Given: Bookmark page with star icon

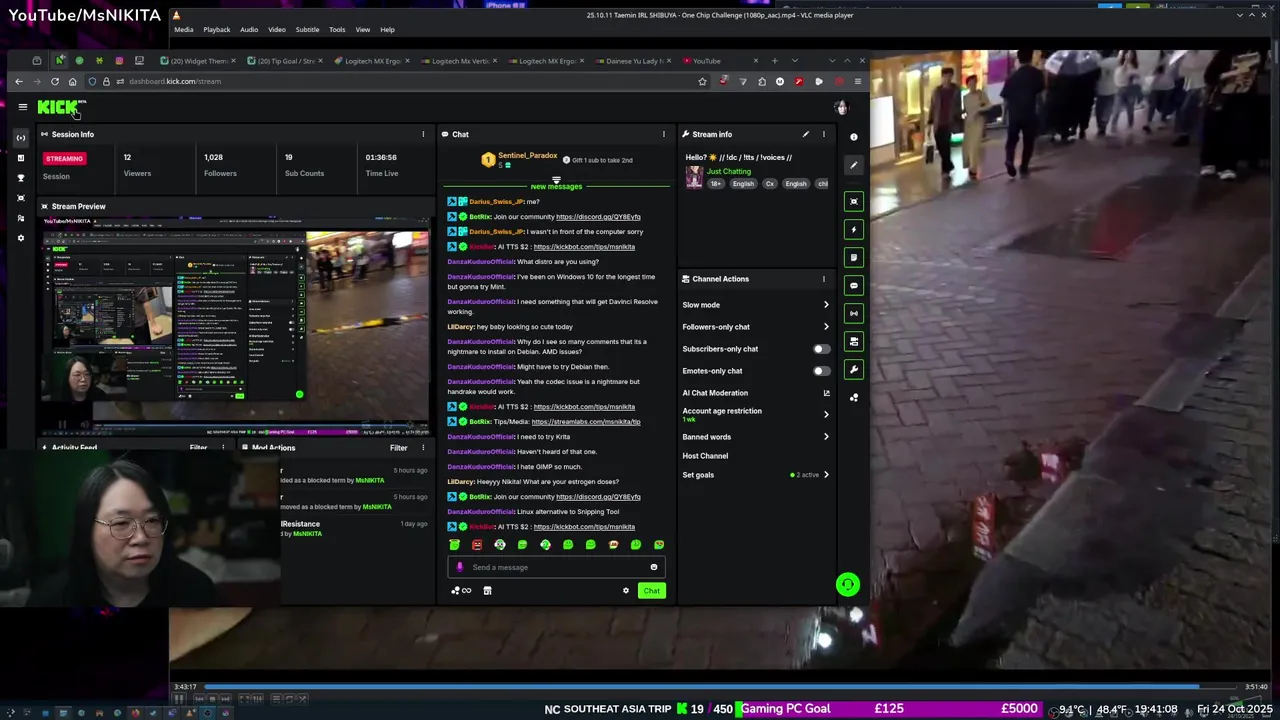Looking at the screenshot, I should [x=702, y=82].
